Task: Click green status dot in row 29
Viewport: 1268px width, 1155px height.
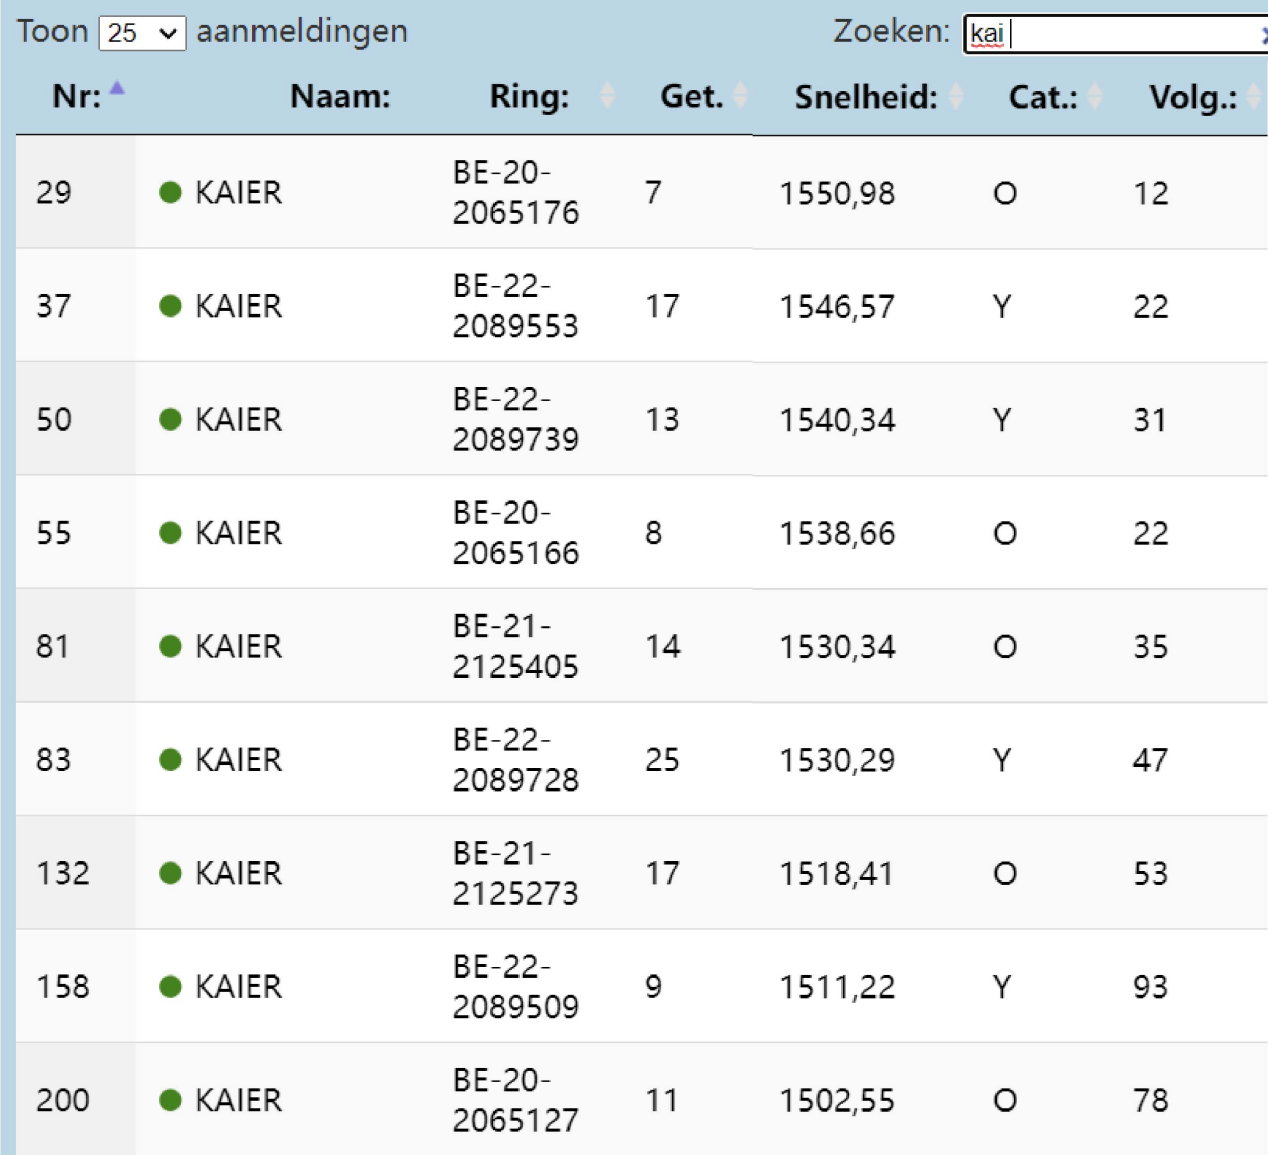Action: pyautogui.click(x=170, y=192)
